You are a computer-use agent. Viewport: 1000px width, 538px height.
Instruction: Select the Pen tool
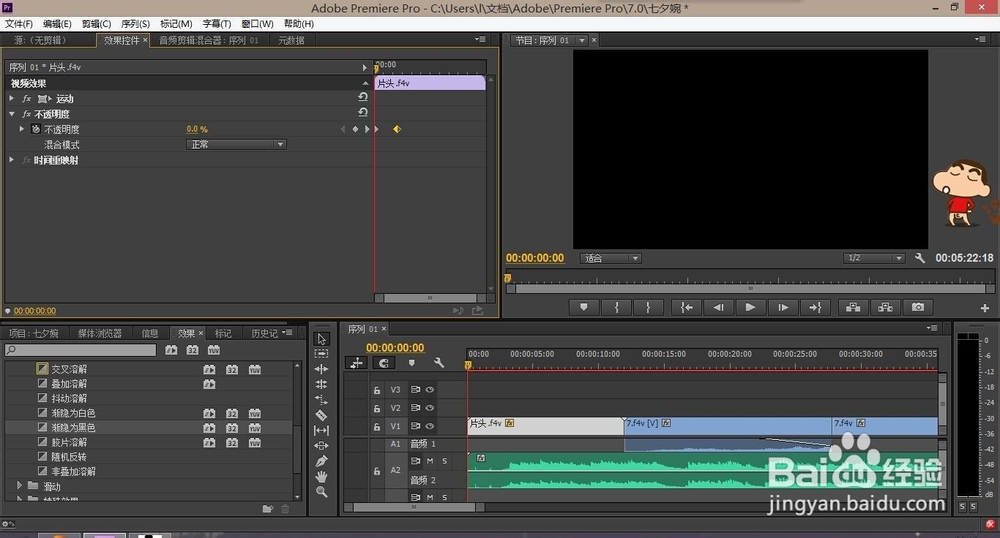click(321, 461)
